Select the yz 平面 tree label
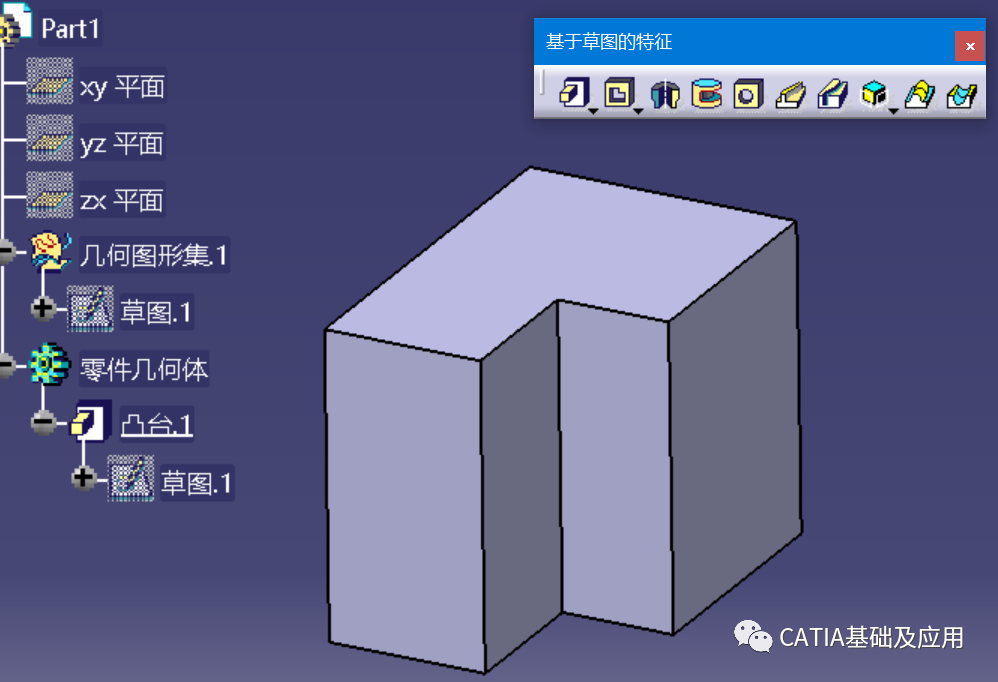Screen dimensions: 998x682 click(122, 143)
